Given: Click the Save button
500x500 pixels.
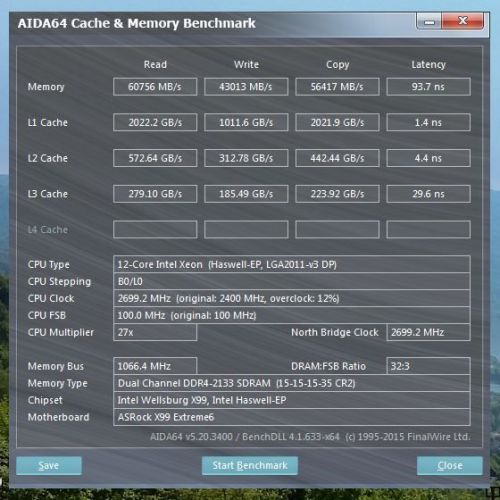Looking at the screenshot, I should point(49,465).
